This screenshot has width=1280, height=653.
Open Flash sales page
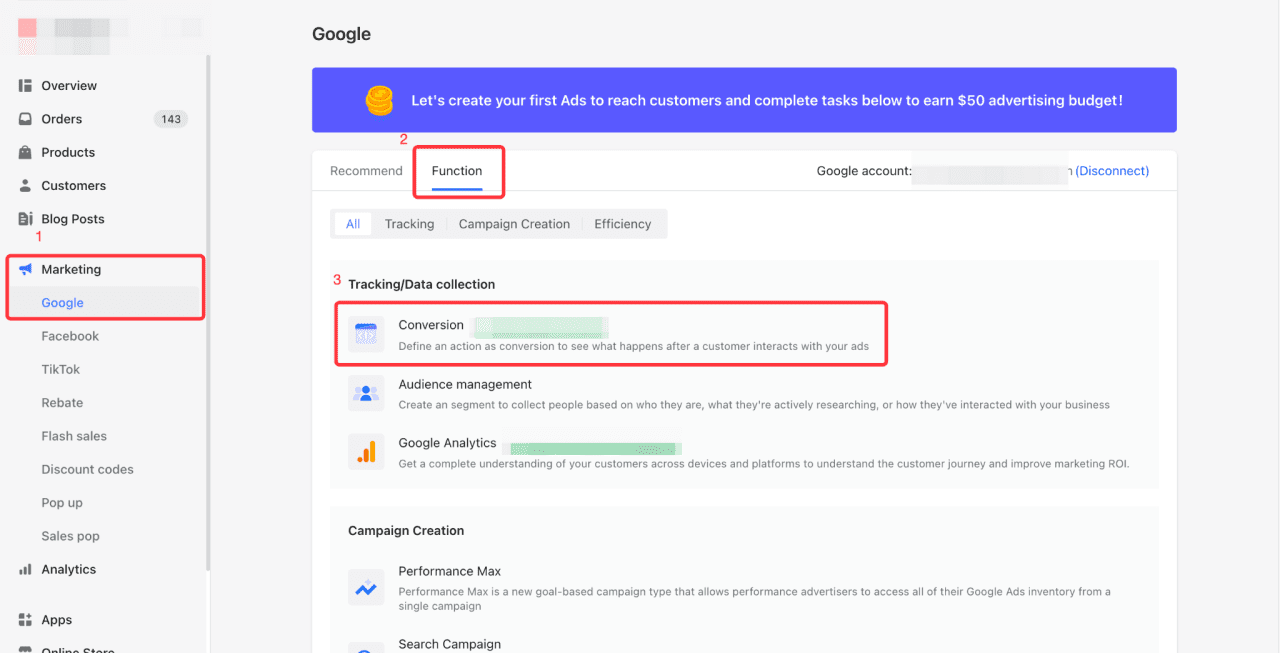click(x=74, y=436)
